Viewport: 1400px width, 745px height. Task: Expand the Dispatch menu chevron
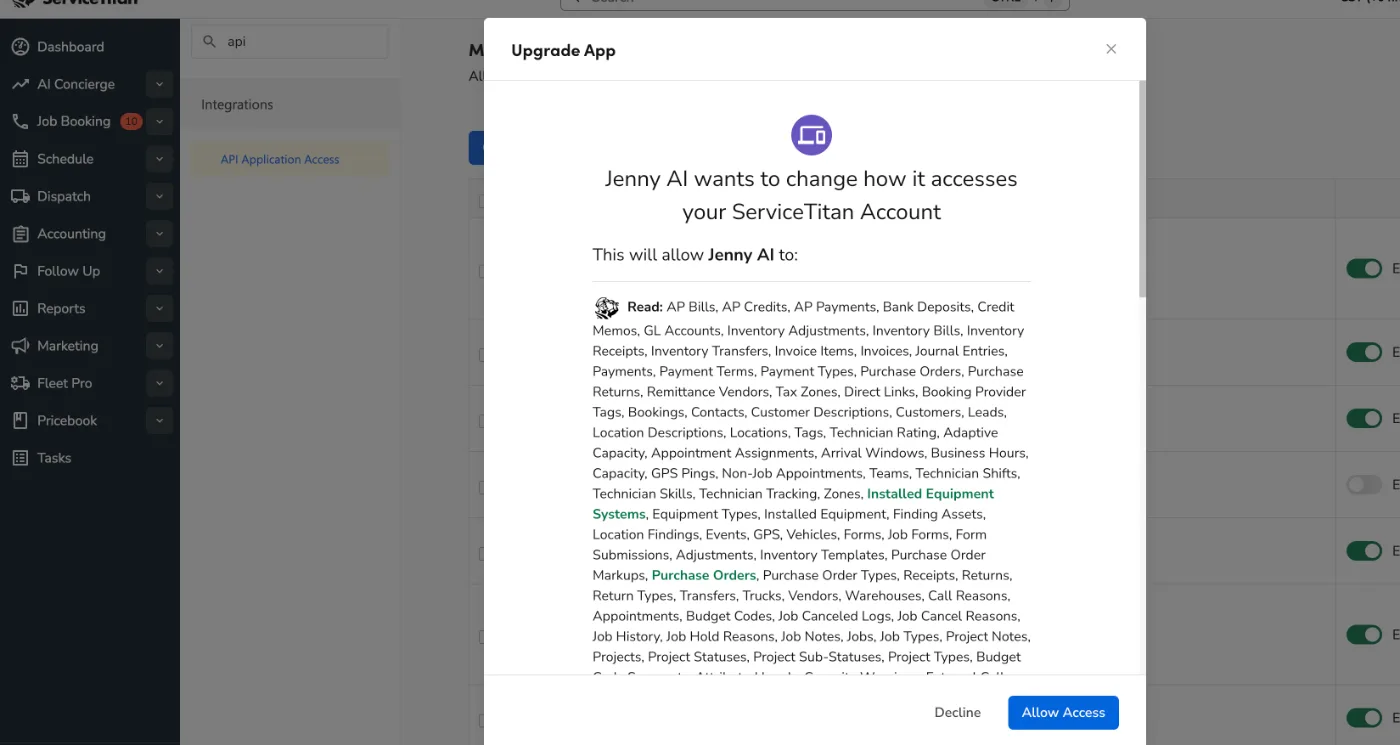coord(159,197)
